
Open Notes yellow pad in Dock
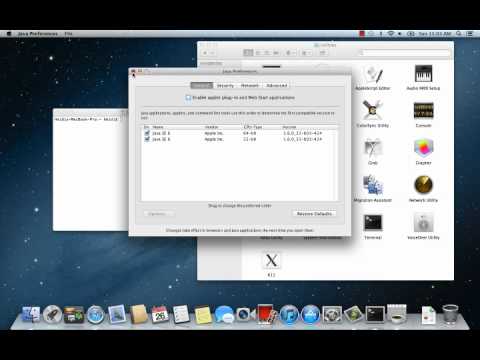pyautogui.click(x=203, y=315)
